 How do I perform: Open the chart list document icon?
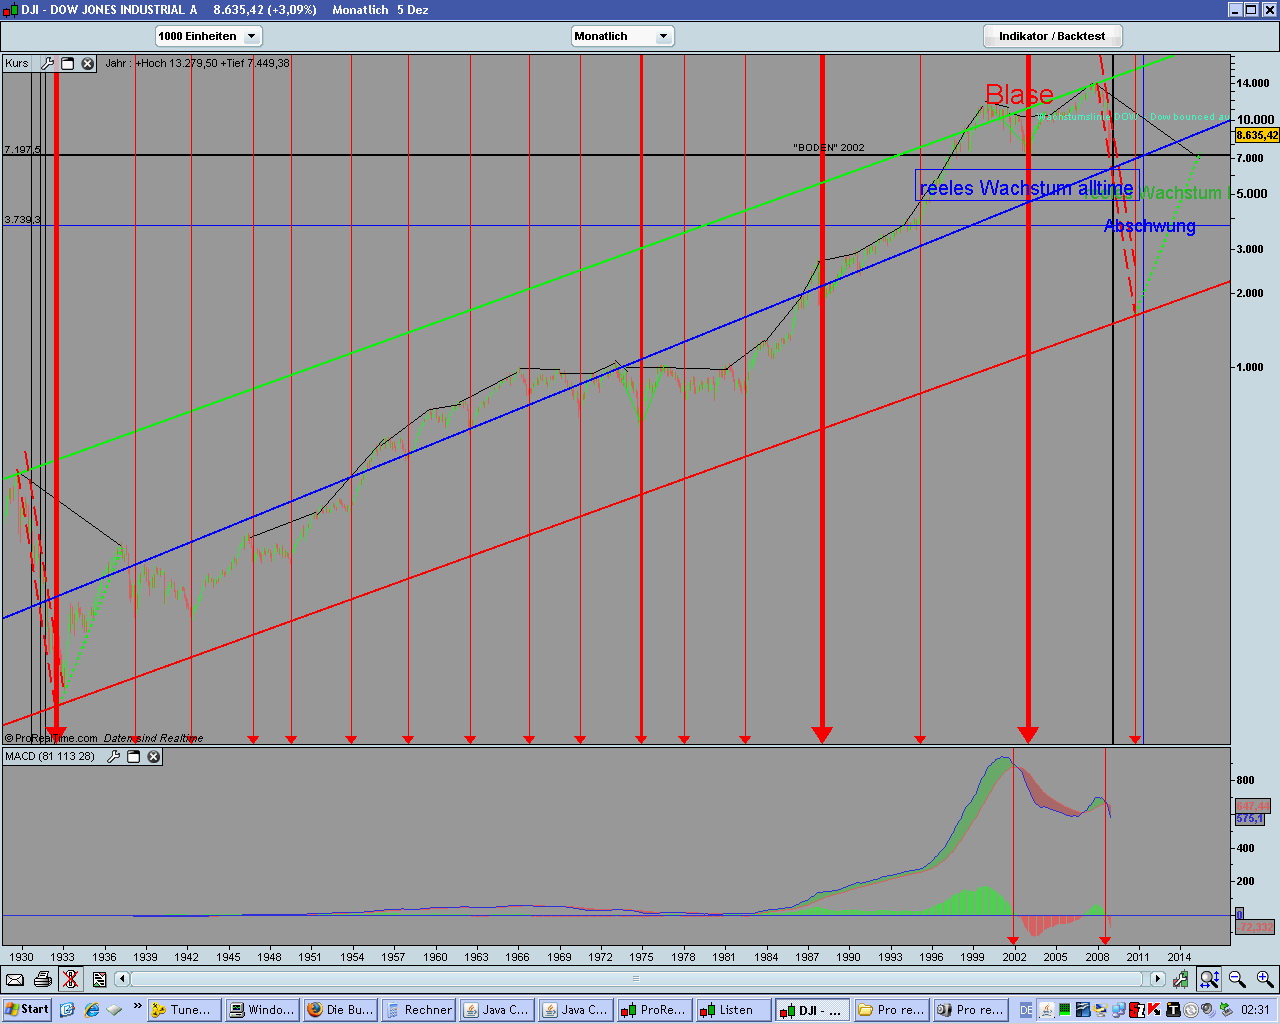99,979
